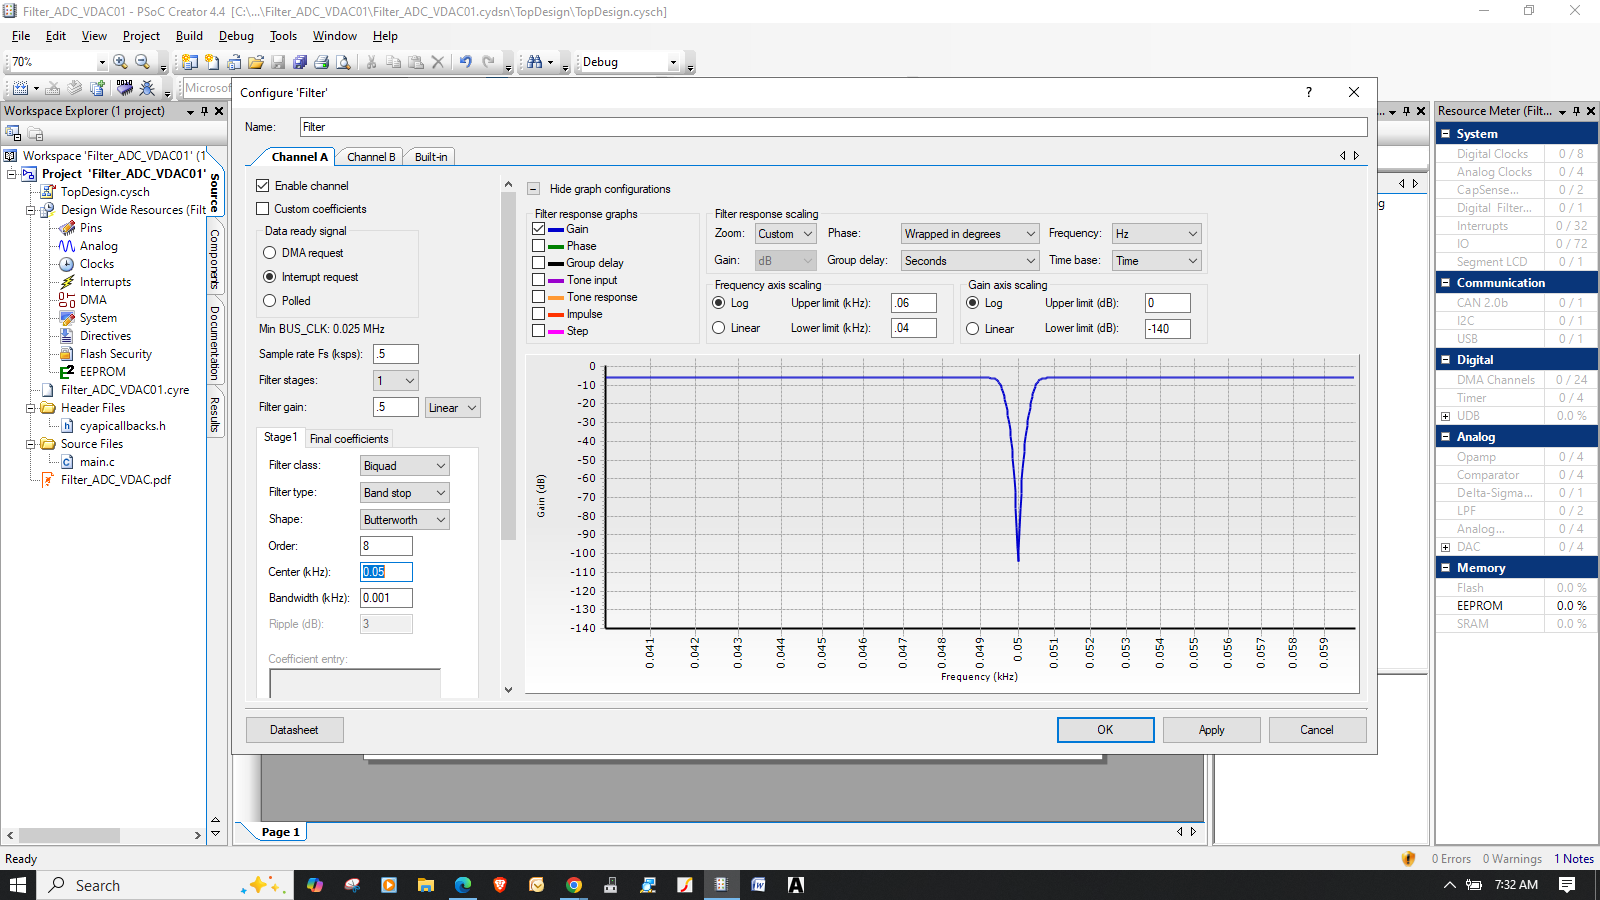Click the zoom in magnifier icon
1600x900 pixels.
click(x=121, y=62)
